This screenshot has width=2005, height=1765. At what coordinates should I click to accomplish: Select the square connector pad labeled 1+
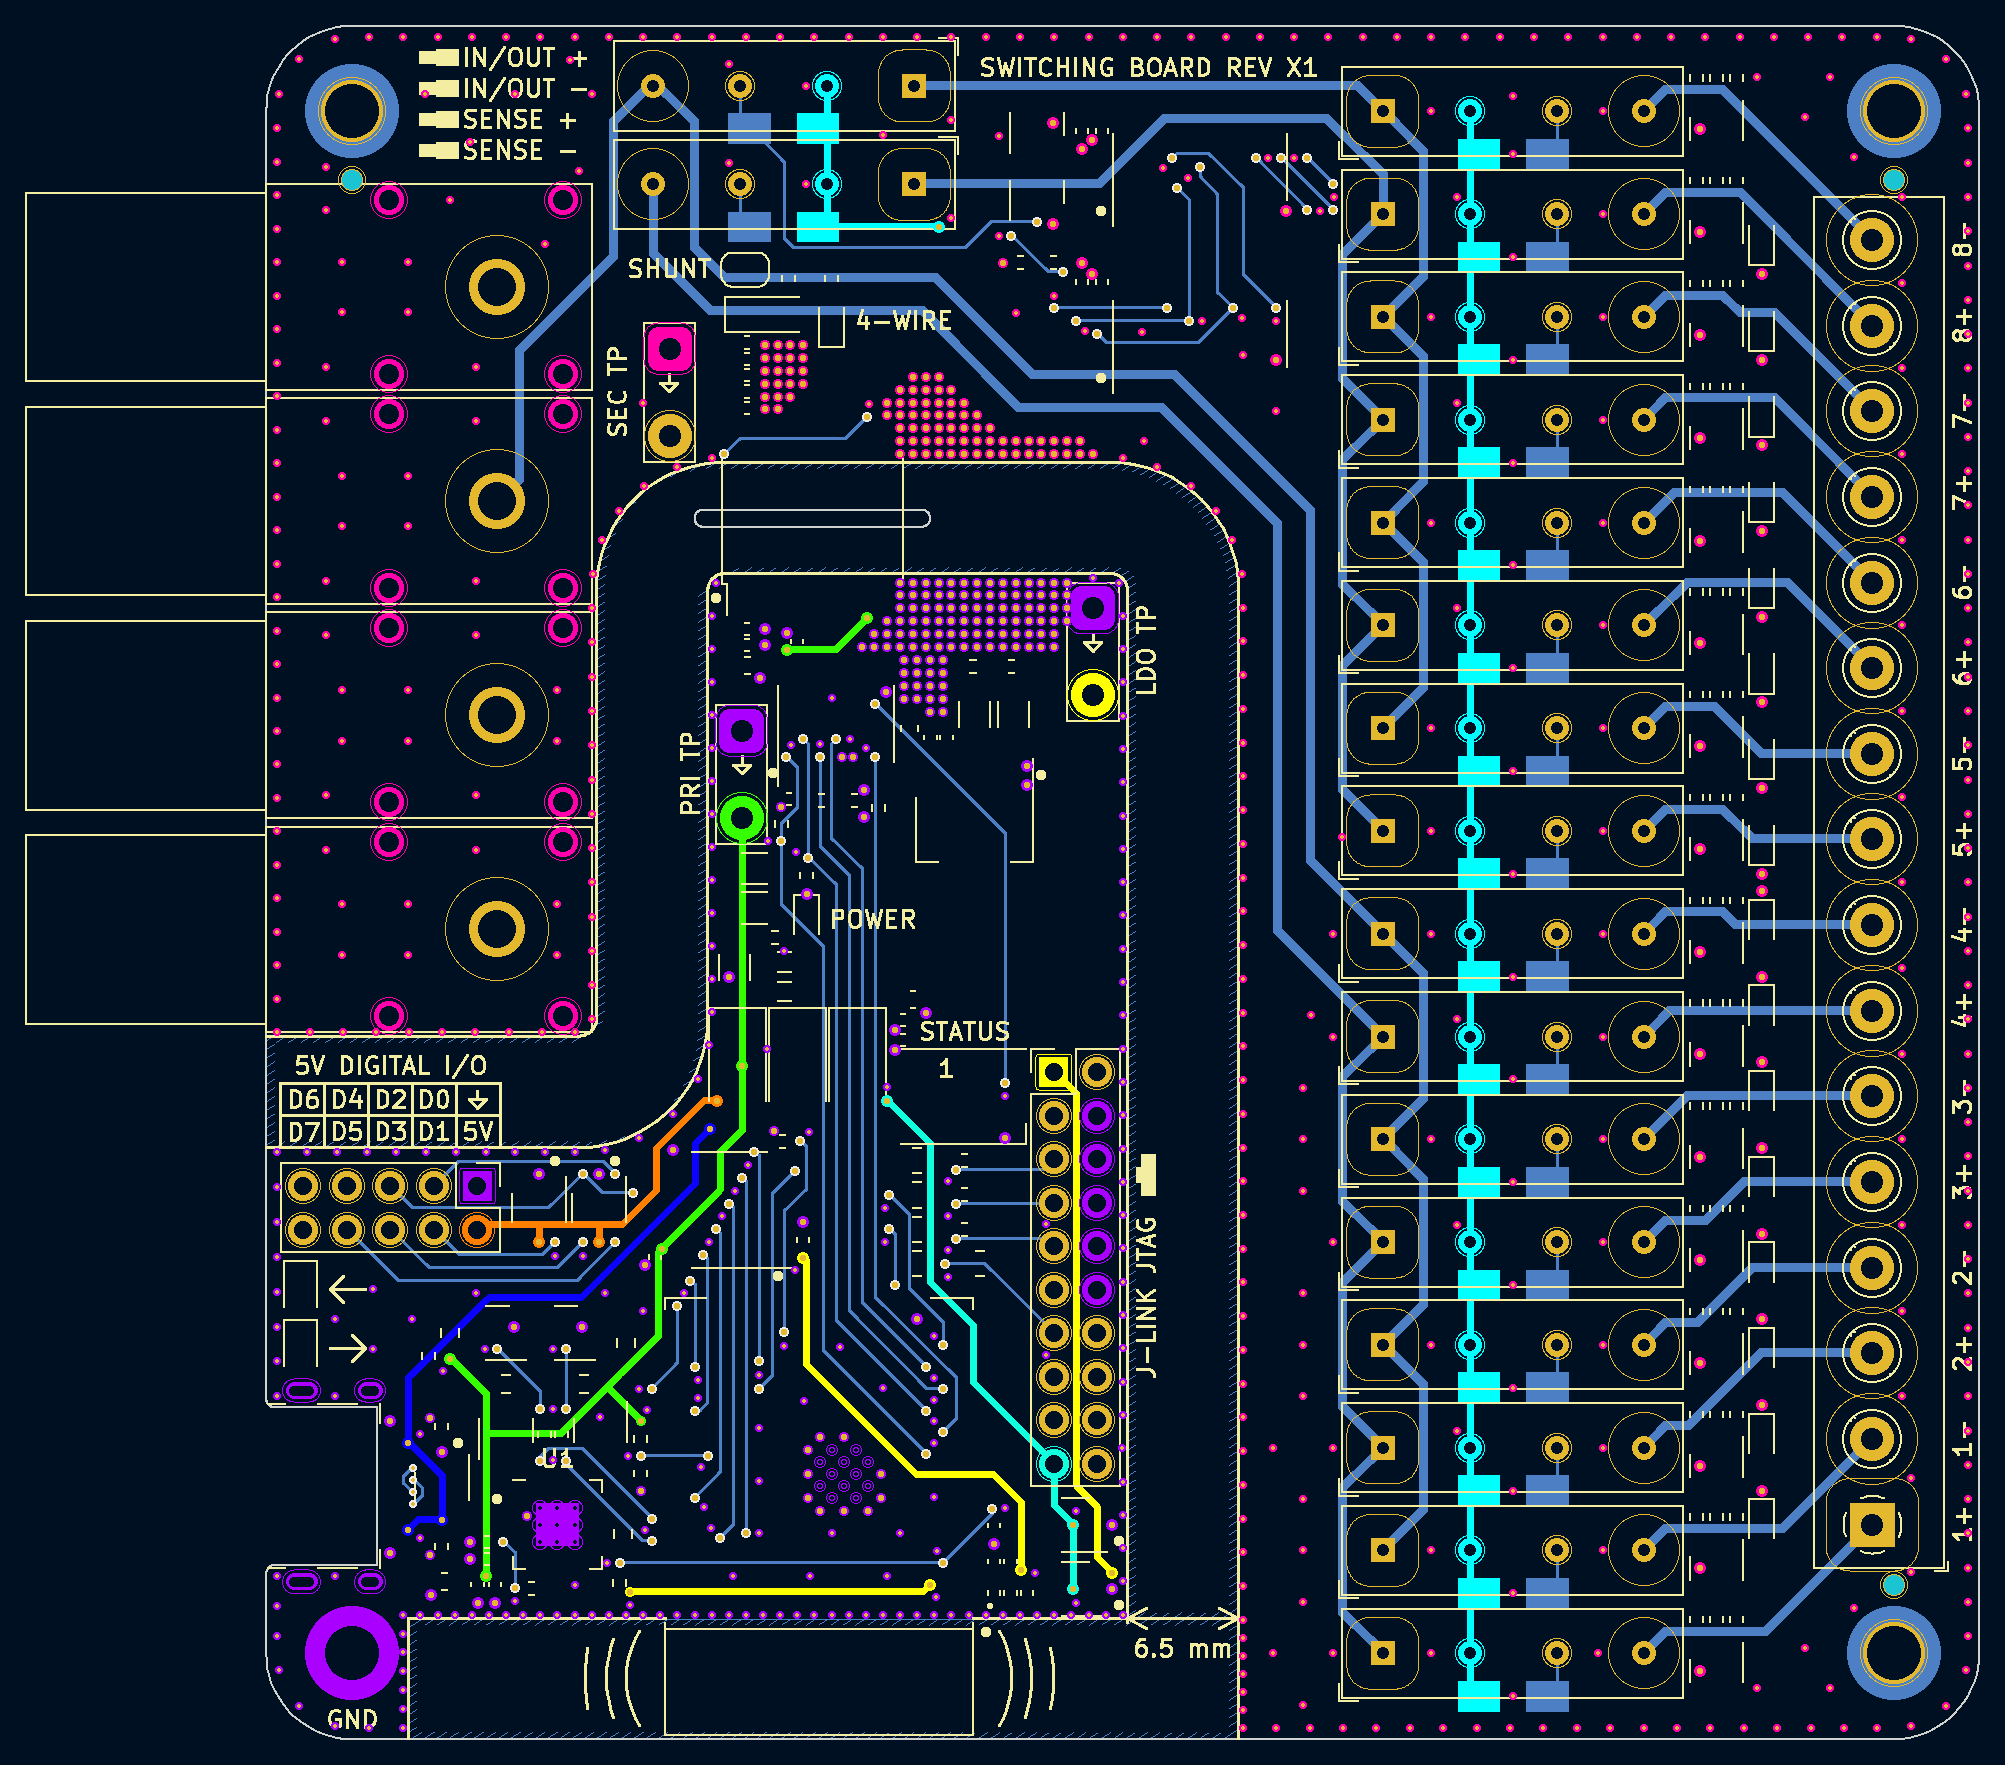pyautogui.click(x=1872, y=1526)
